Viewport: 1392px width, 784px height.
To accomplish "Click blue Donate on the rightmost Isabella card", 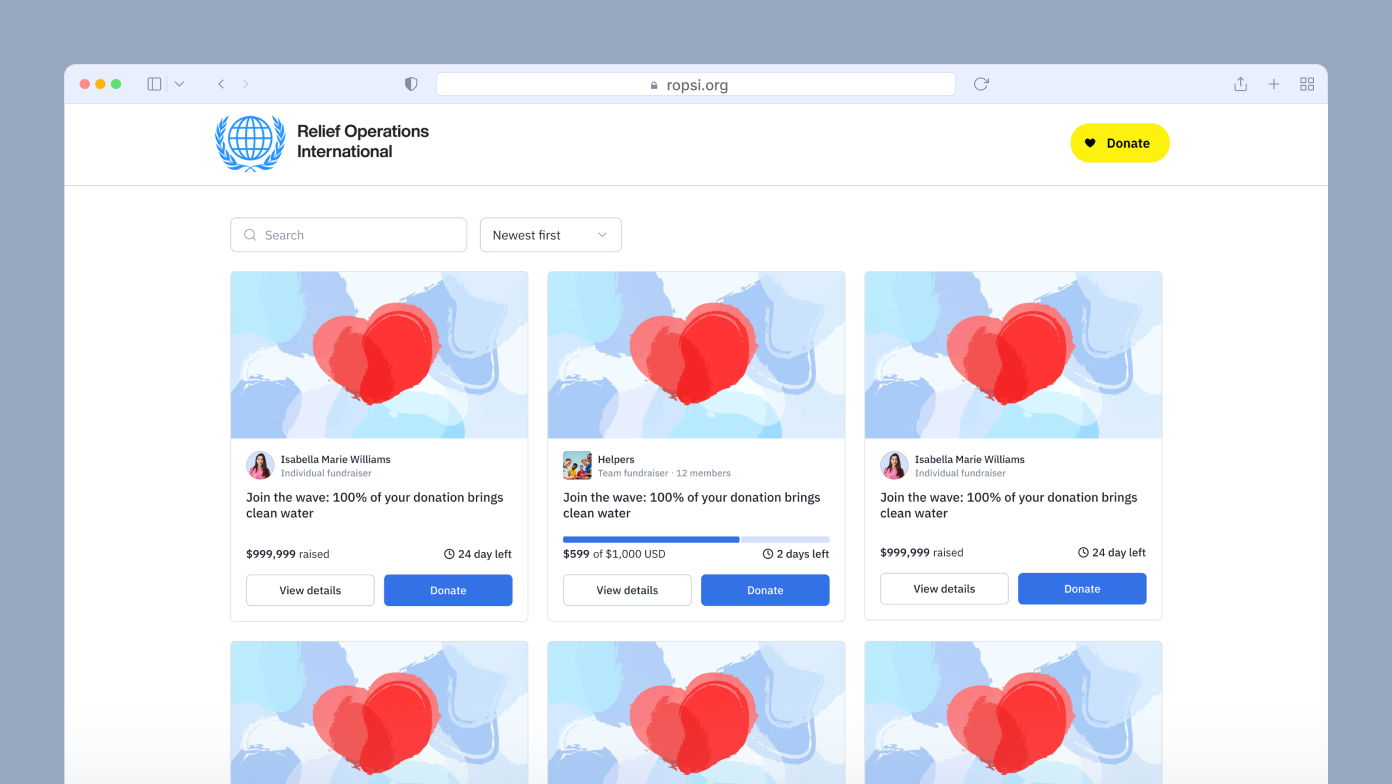I will (x=1082, y=589).
